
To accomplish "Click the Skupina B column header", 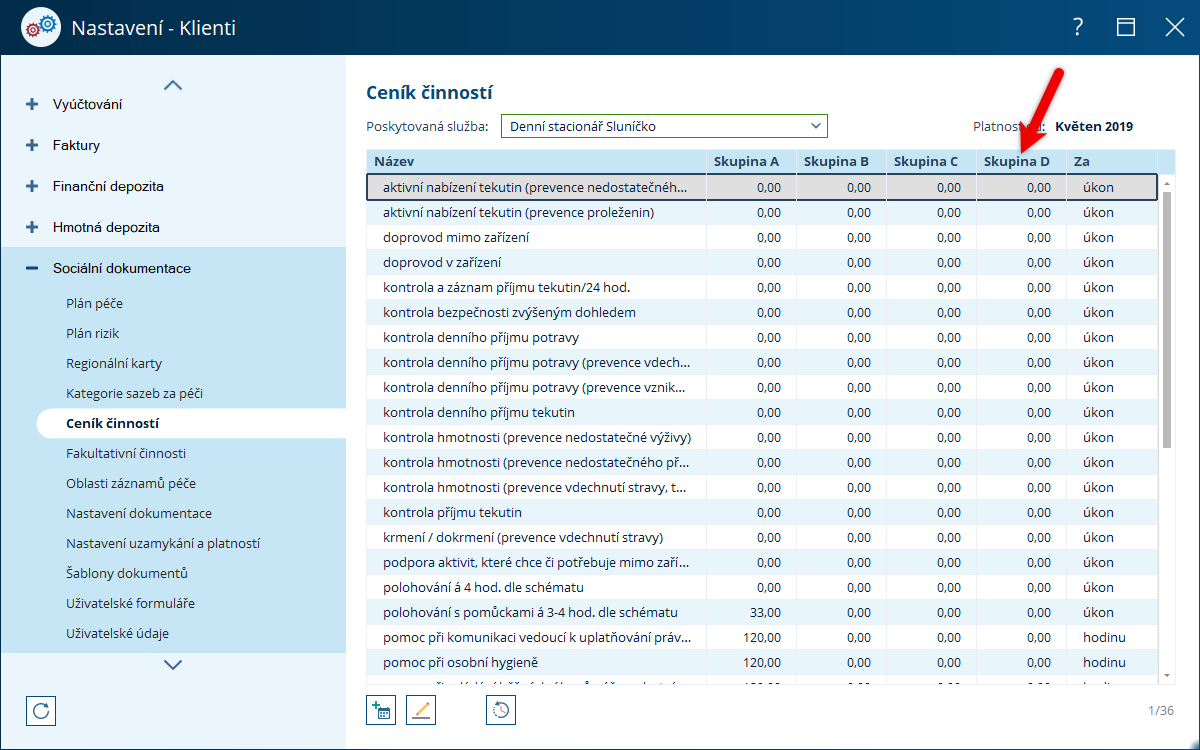I will 841,161.
